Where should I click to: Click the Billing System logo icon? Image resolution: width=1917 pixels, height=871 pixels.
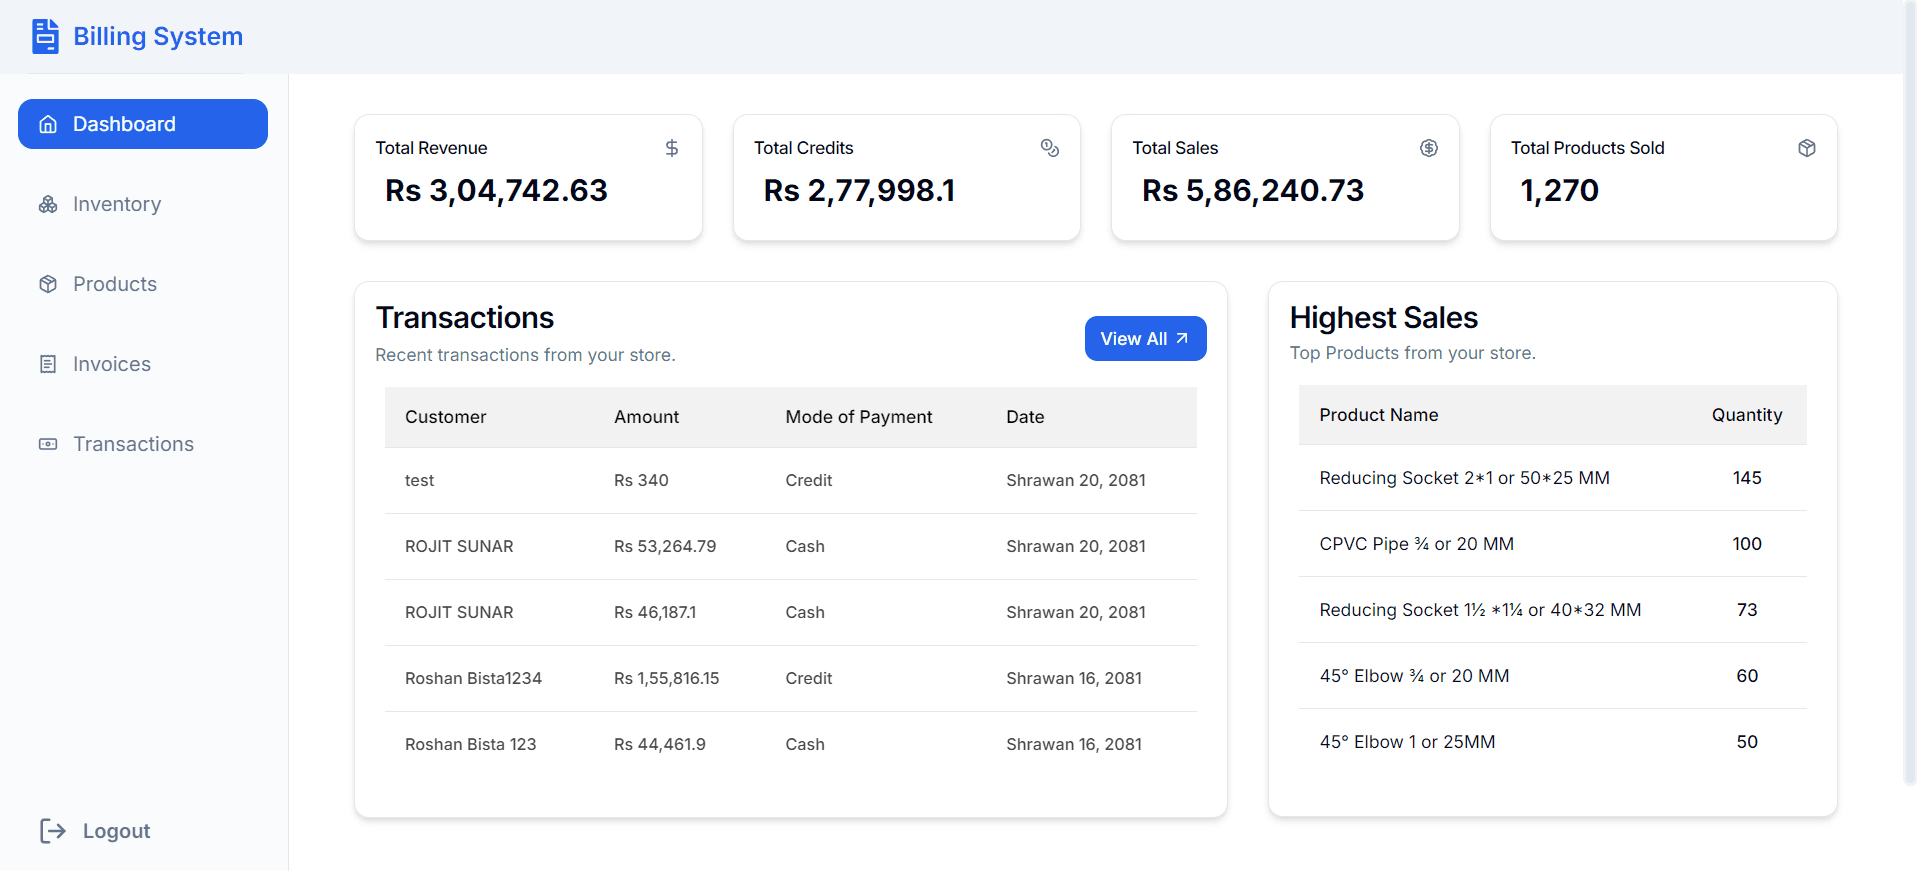pos(45,36)
